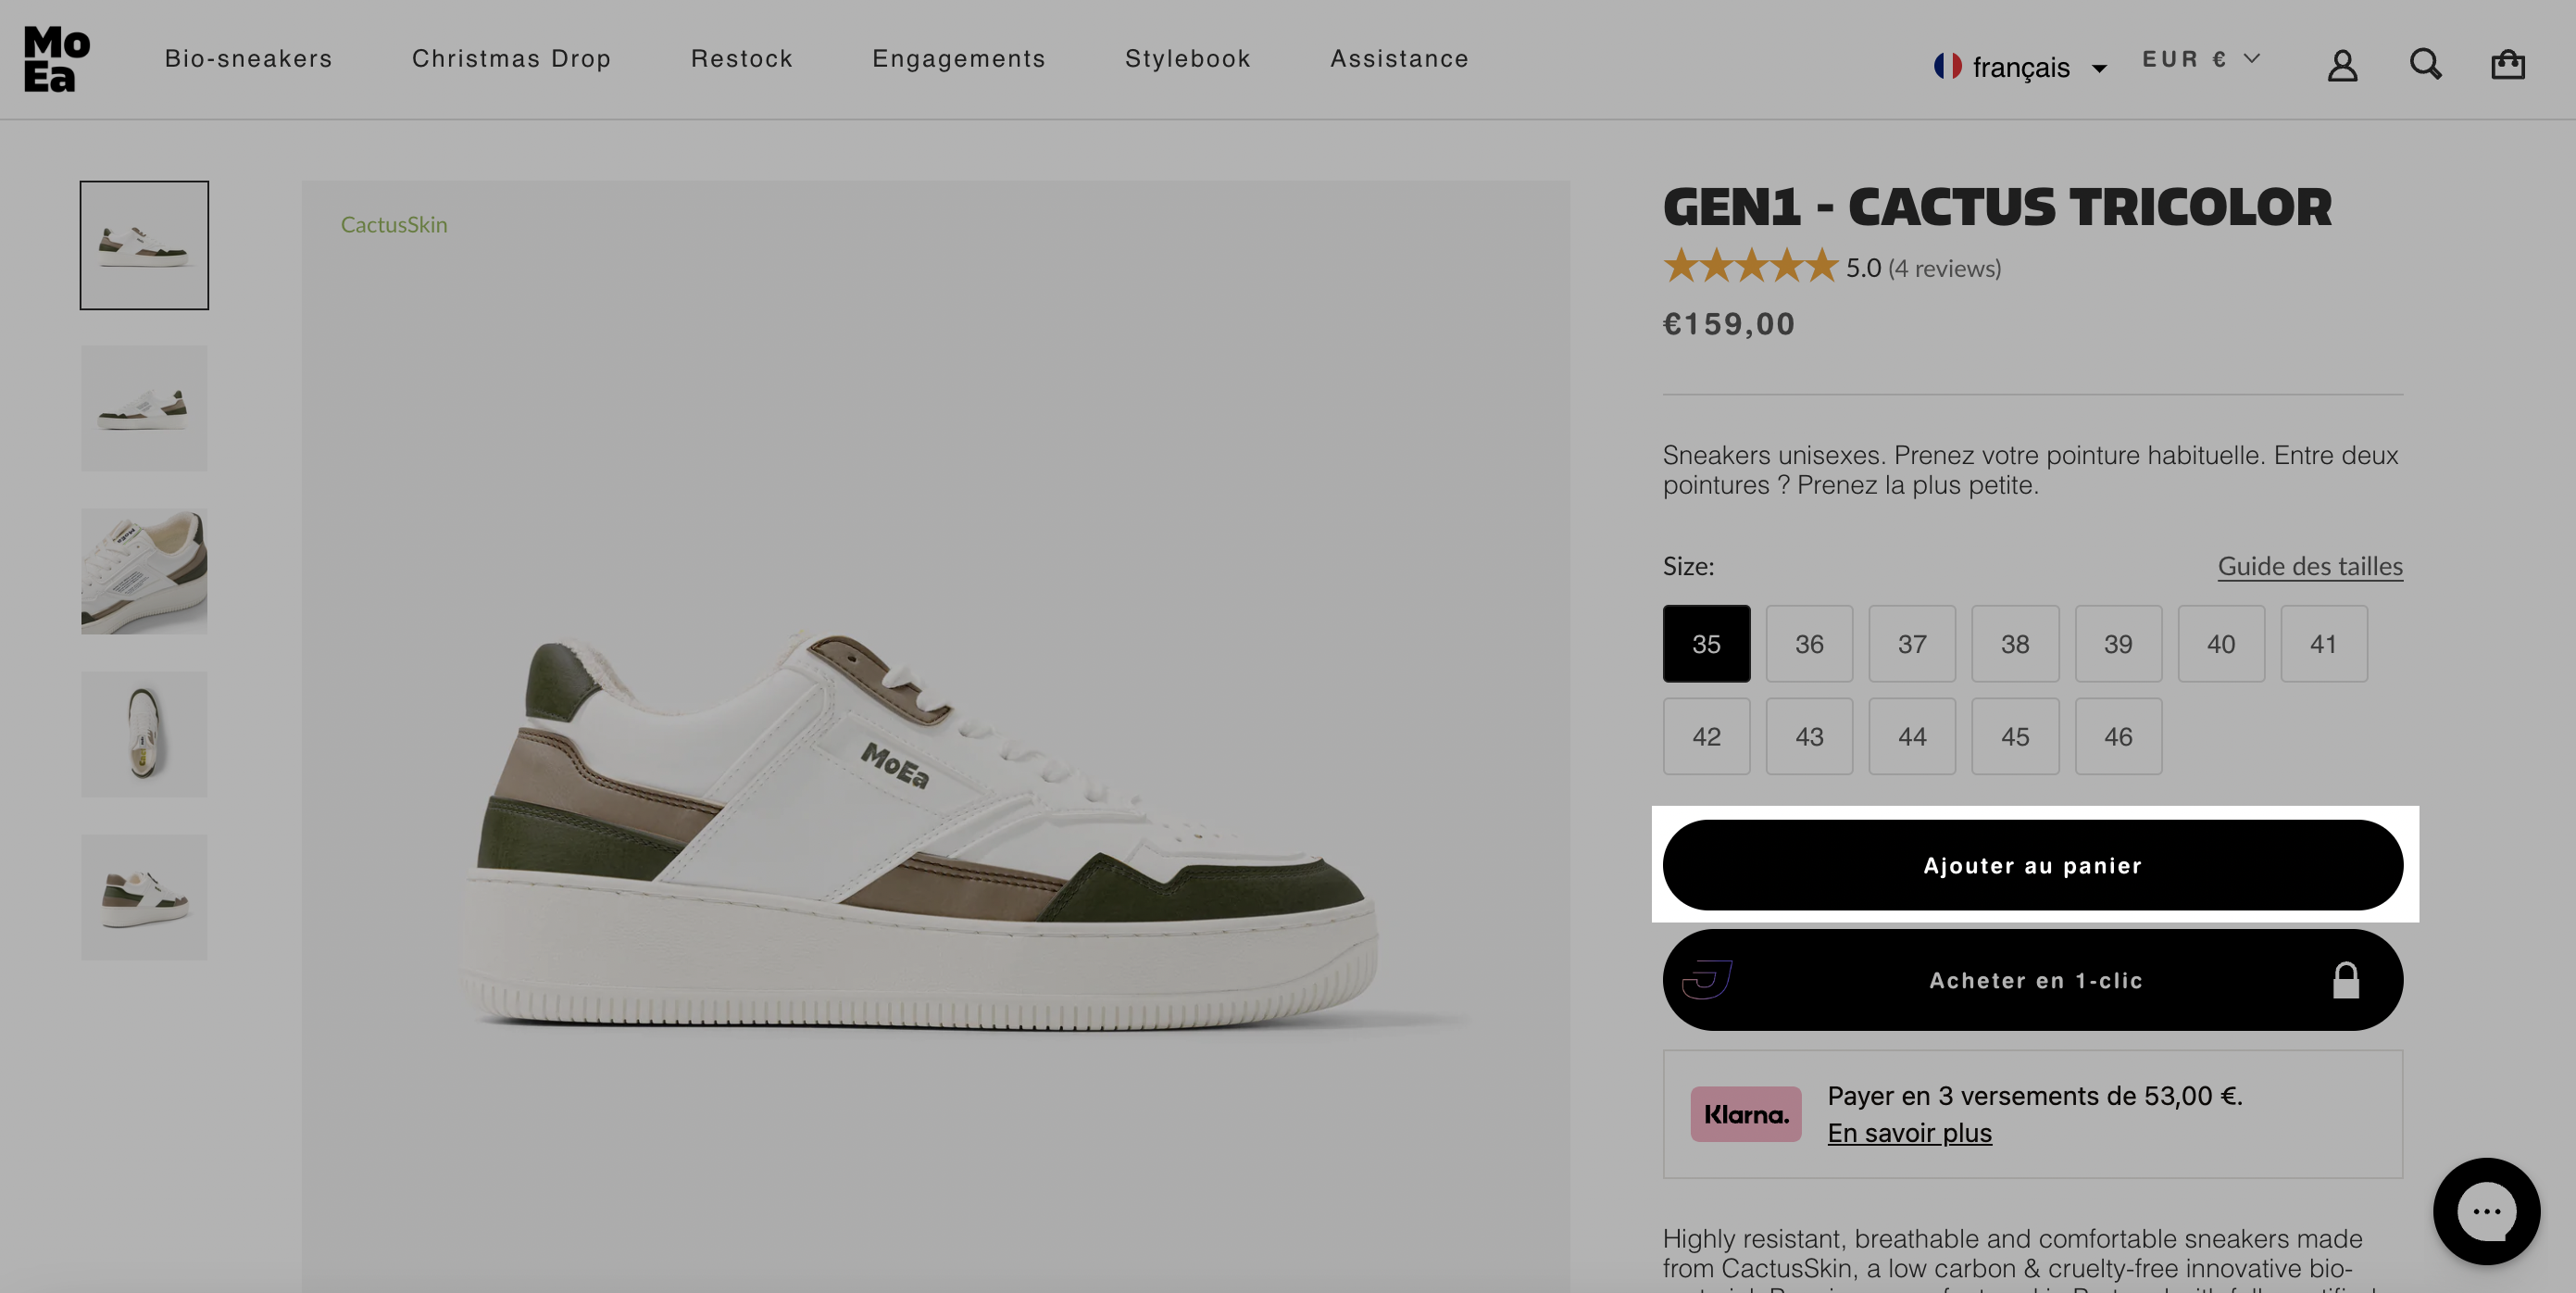
Task: Click the five-star rating
Action: coord(1750,266)
